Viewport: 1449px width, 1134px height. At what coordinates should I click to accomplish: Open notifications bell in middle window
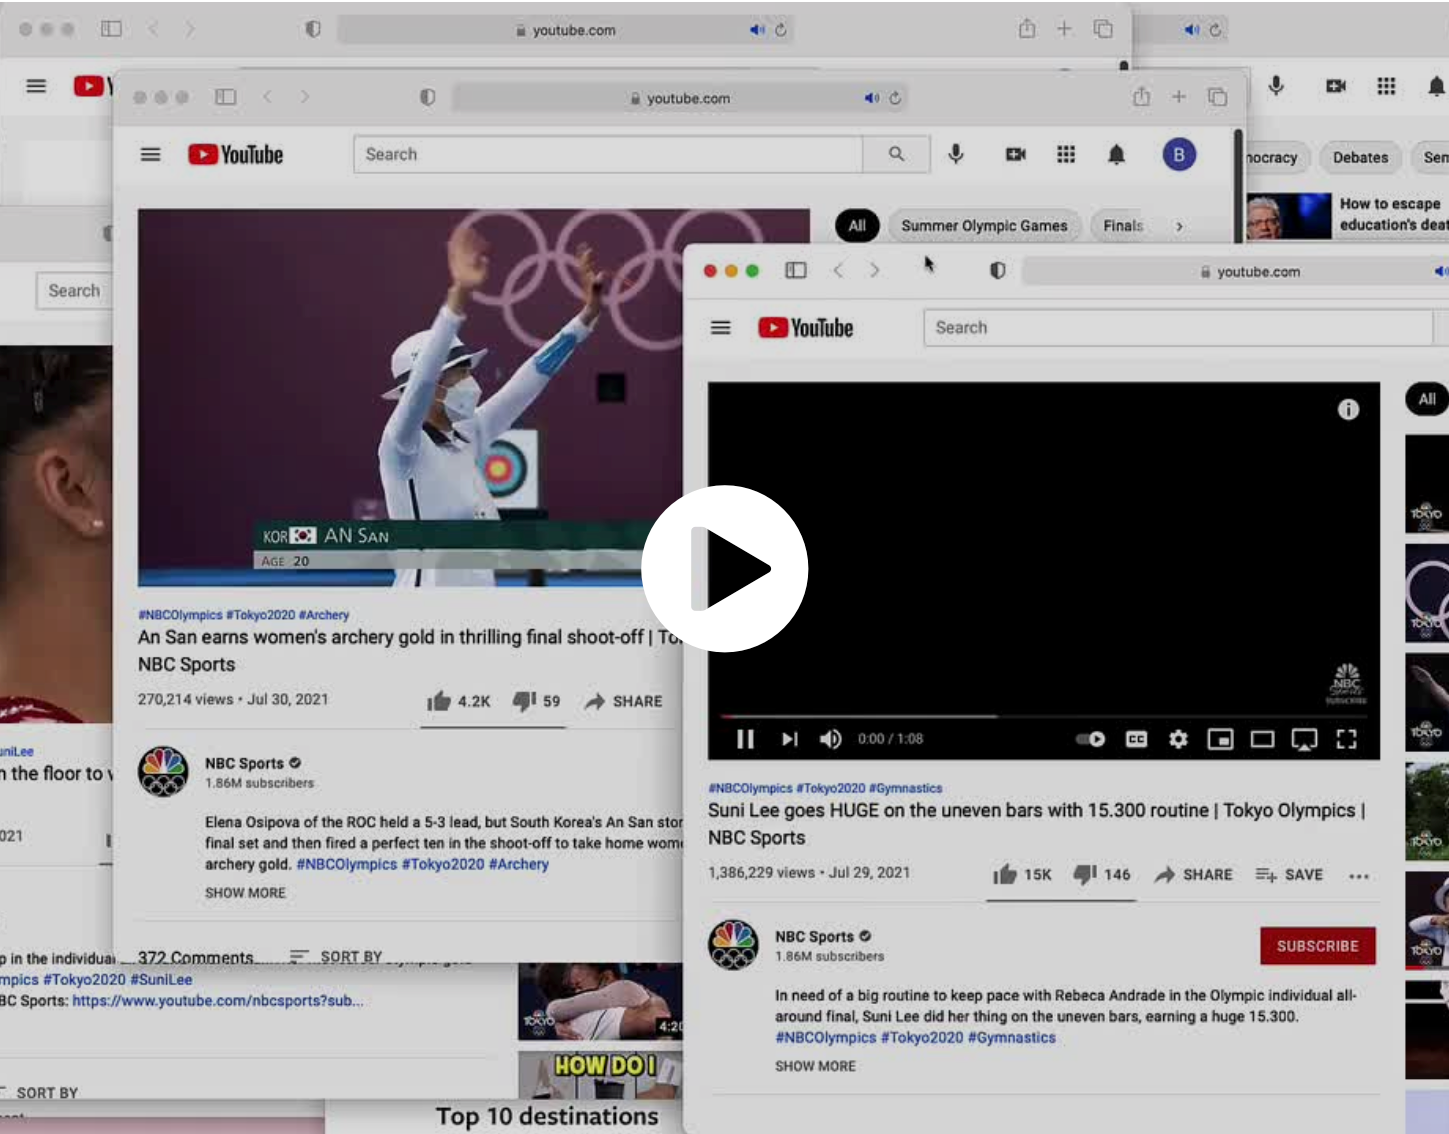coord(1116,154)
